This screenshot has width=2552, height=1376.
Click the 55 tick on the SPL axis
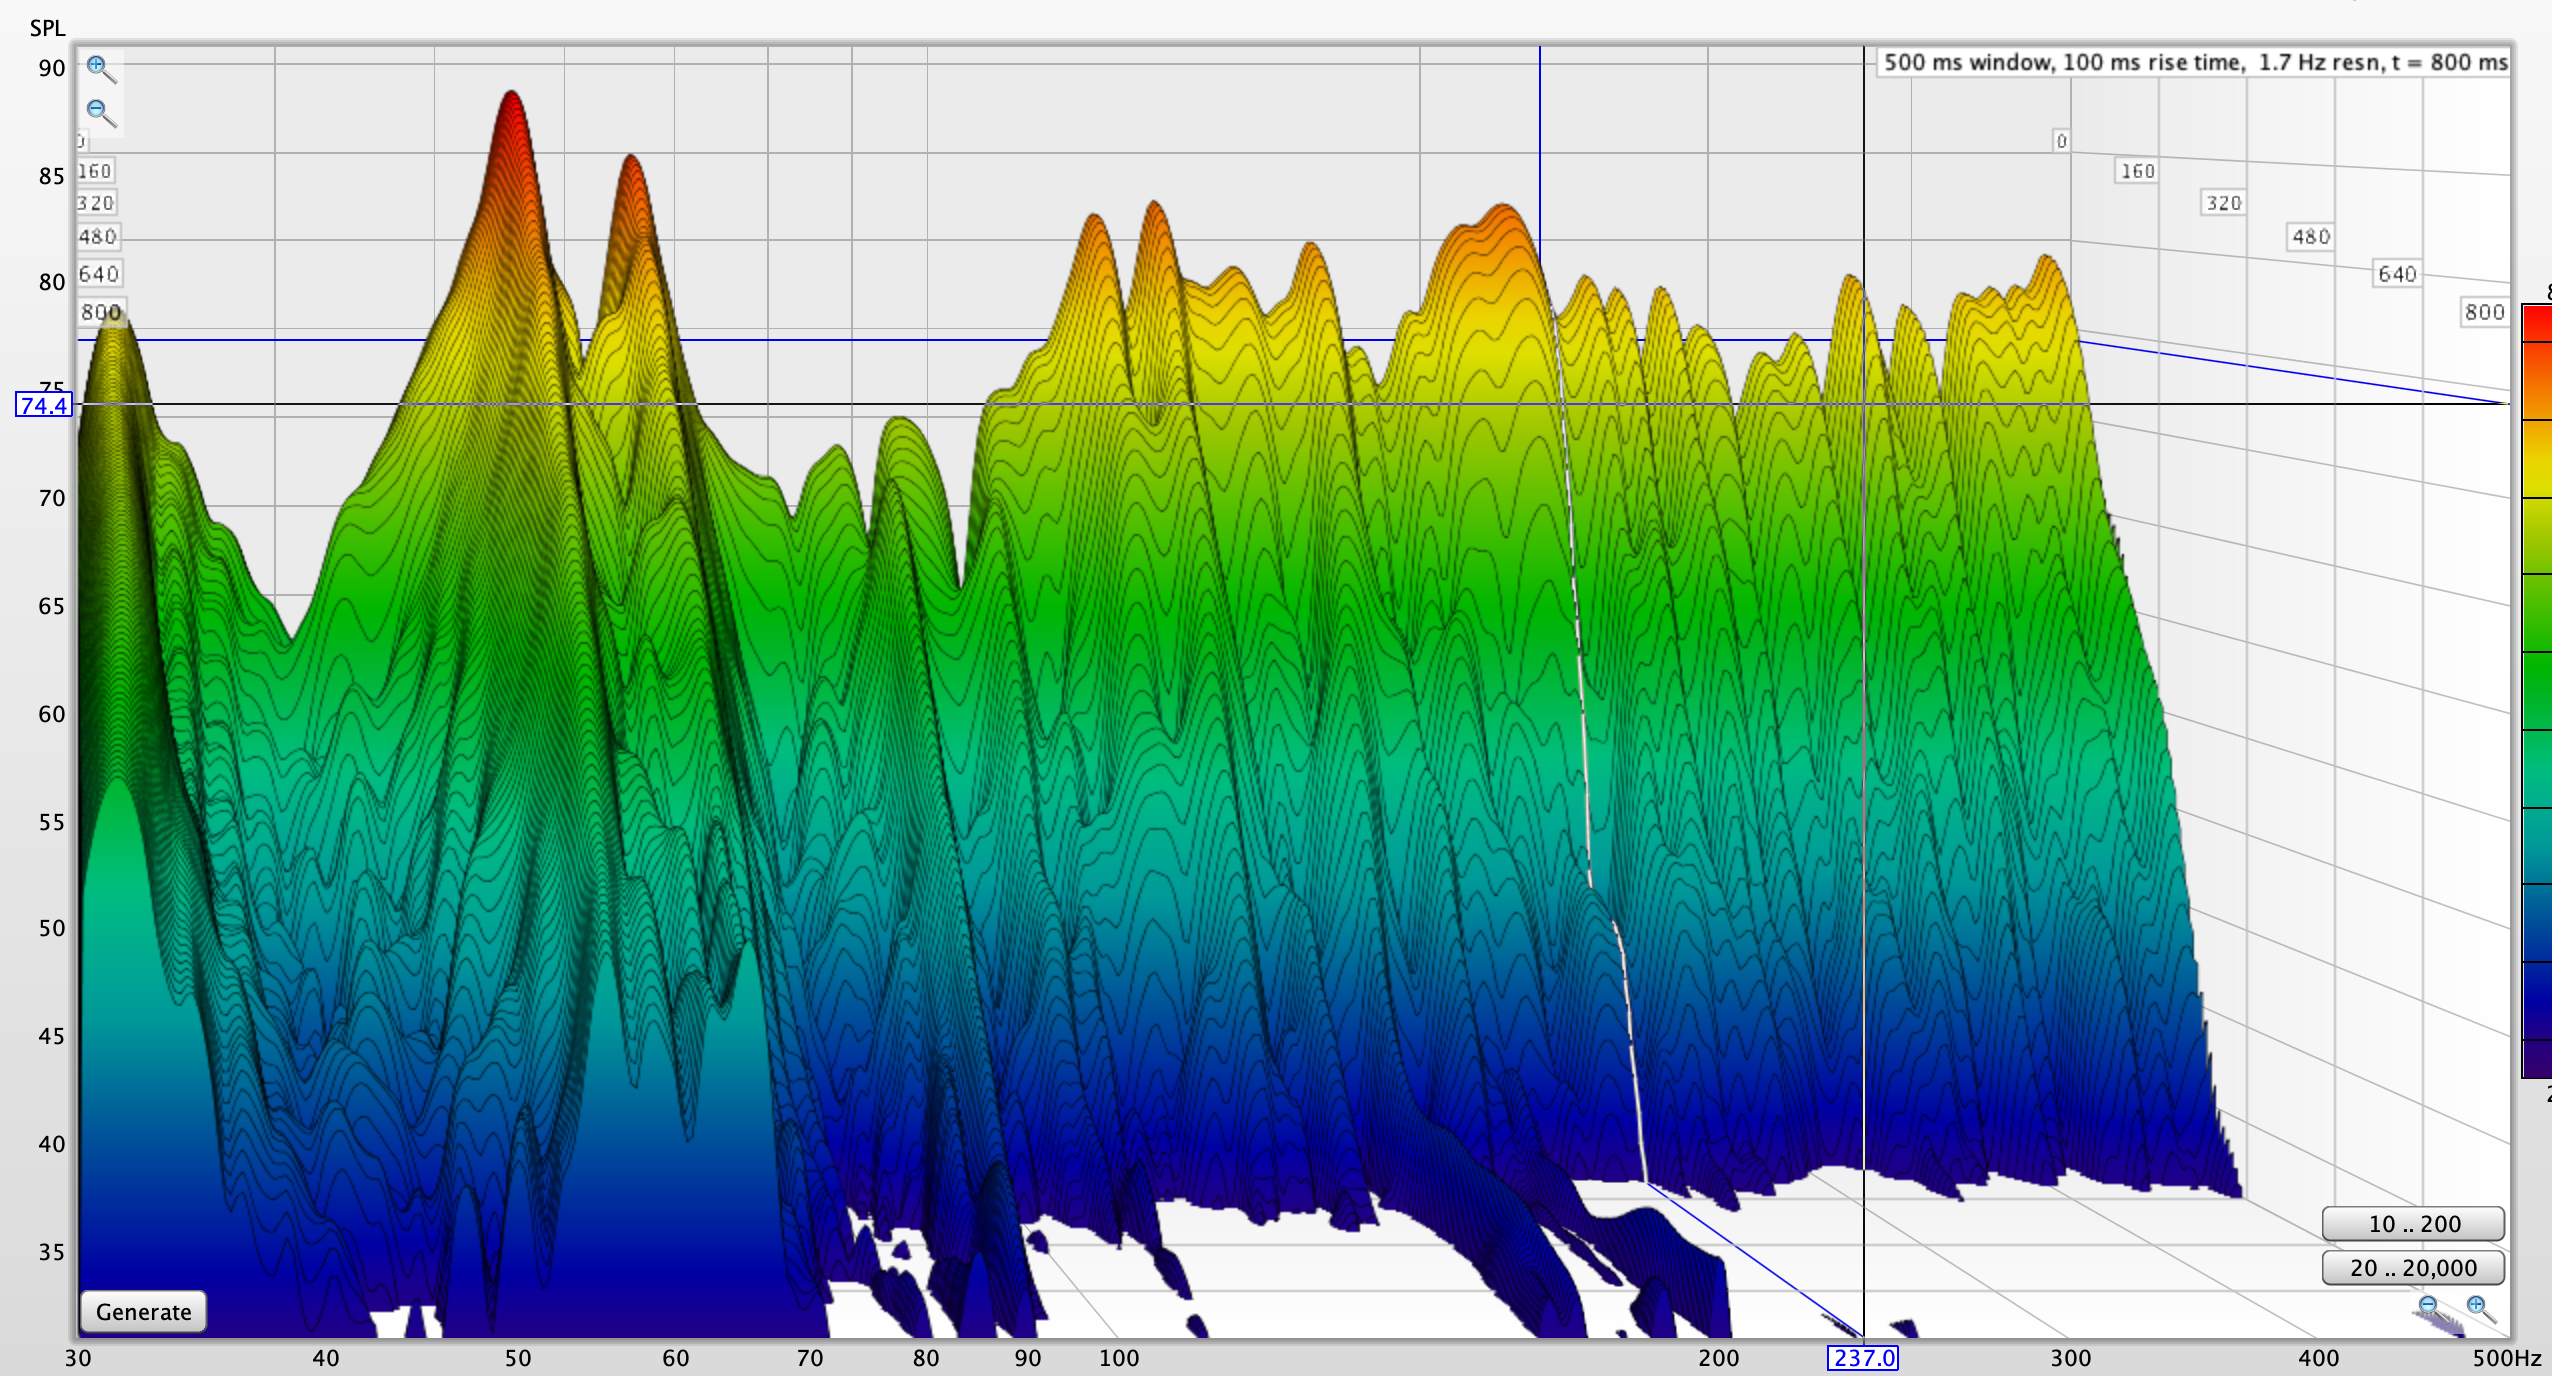[51, 822]
